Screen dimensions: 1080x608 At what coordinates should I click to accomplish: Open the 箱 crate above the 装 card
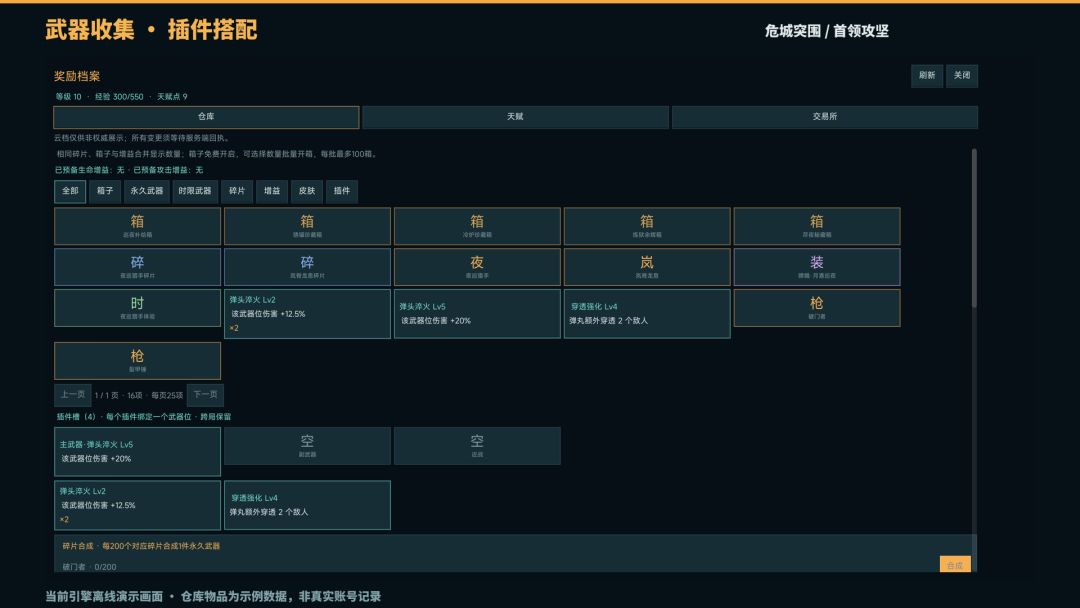(x=816, y=226)
